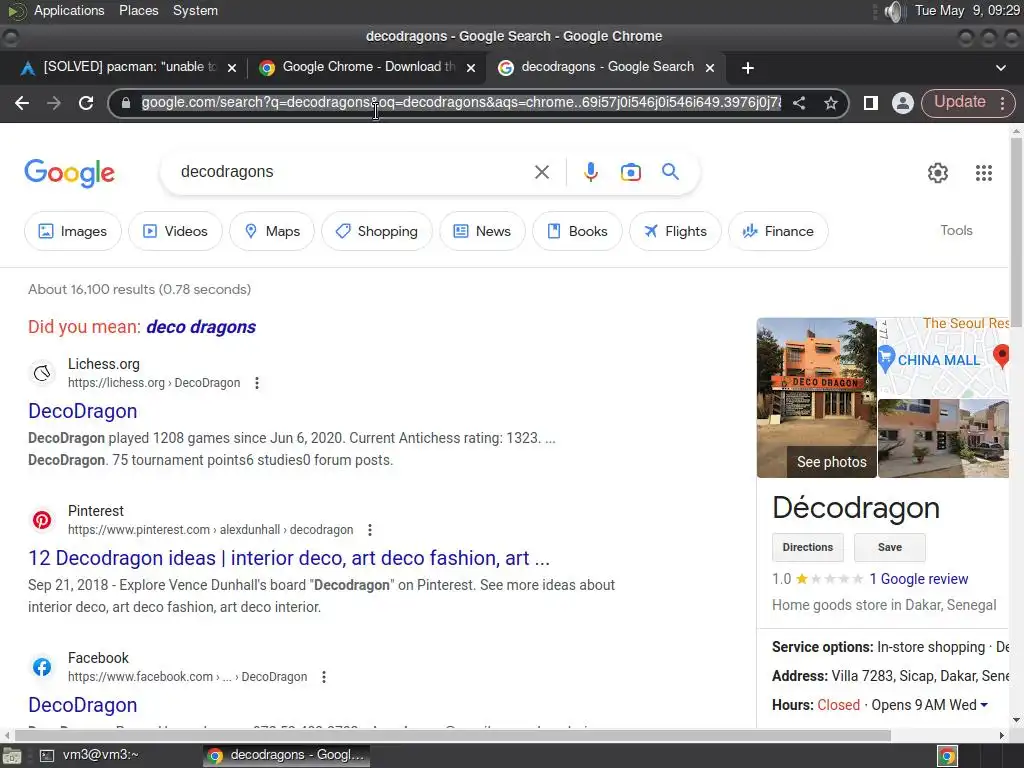The width and height of the screenshot is (1024, 768).
Task: Open 12 Decodragon ideas Pinterest link
Action: 289,558
